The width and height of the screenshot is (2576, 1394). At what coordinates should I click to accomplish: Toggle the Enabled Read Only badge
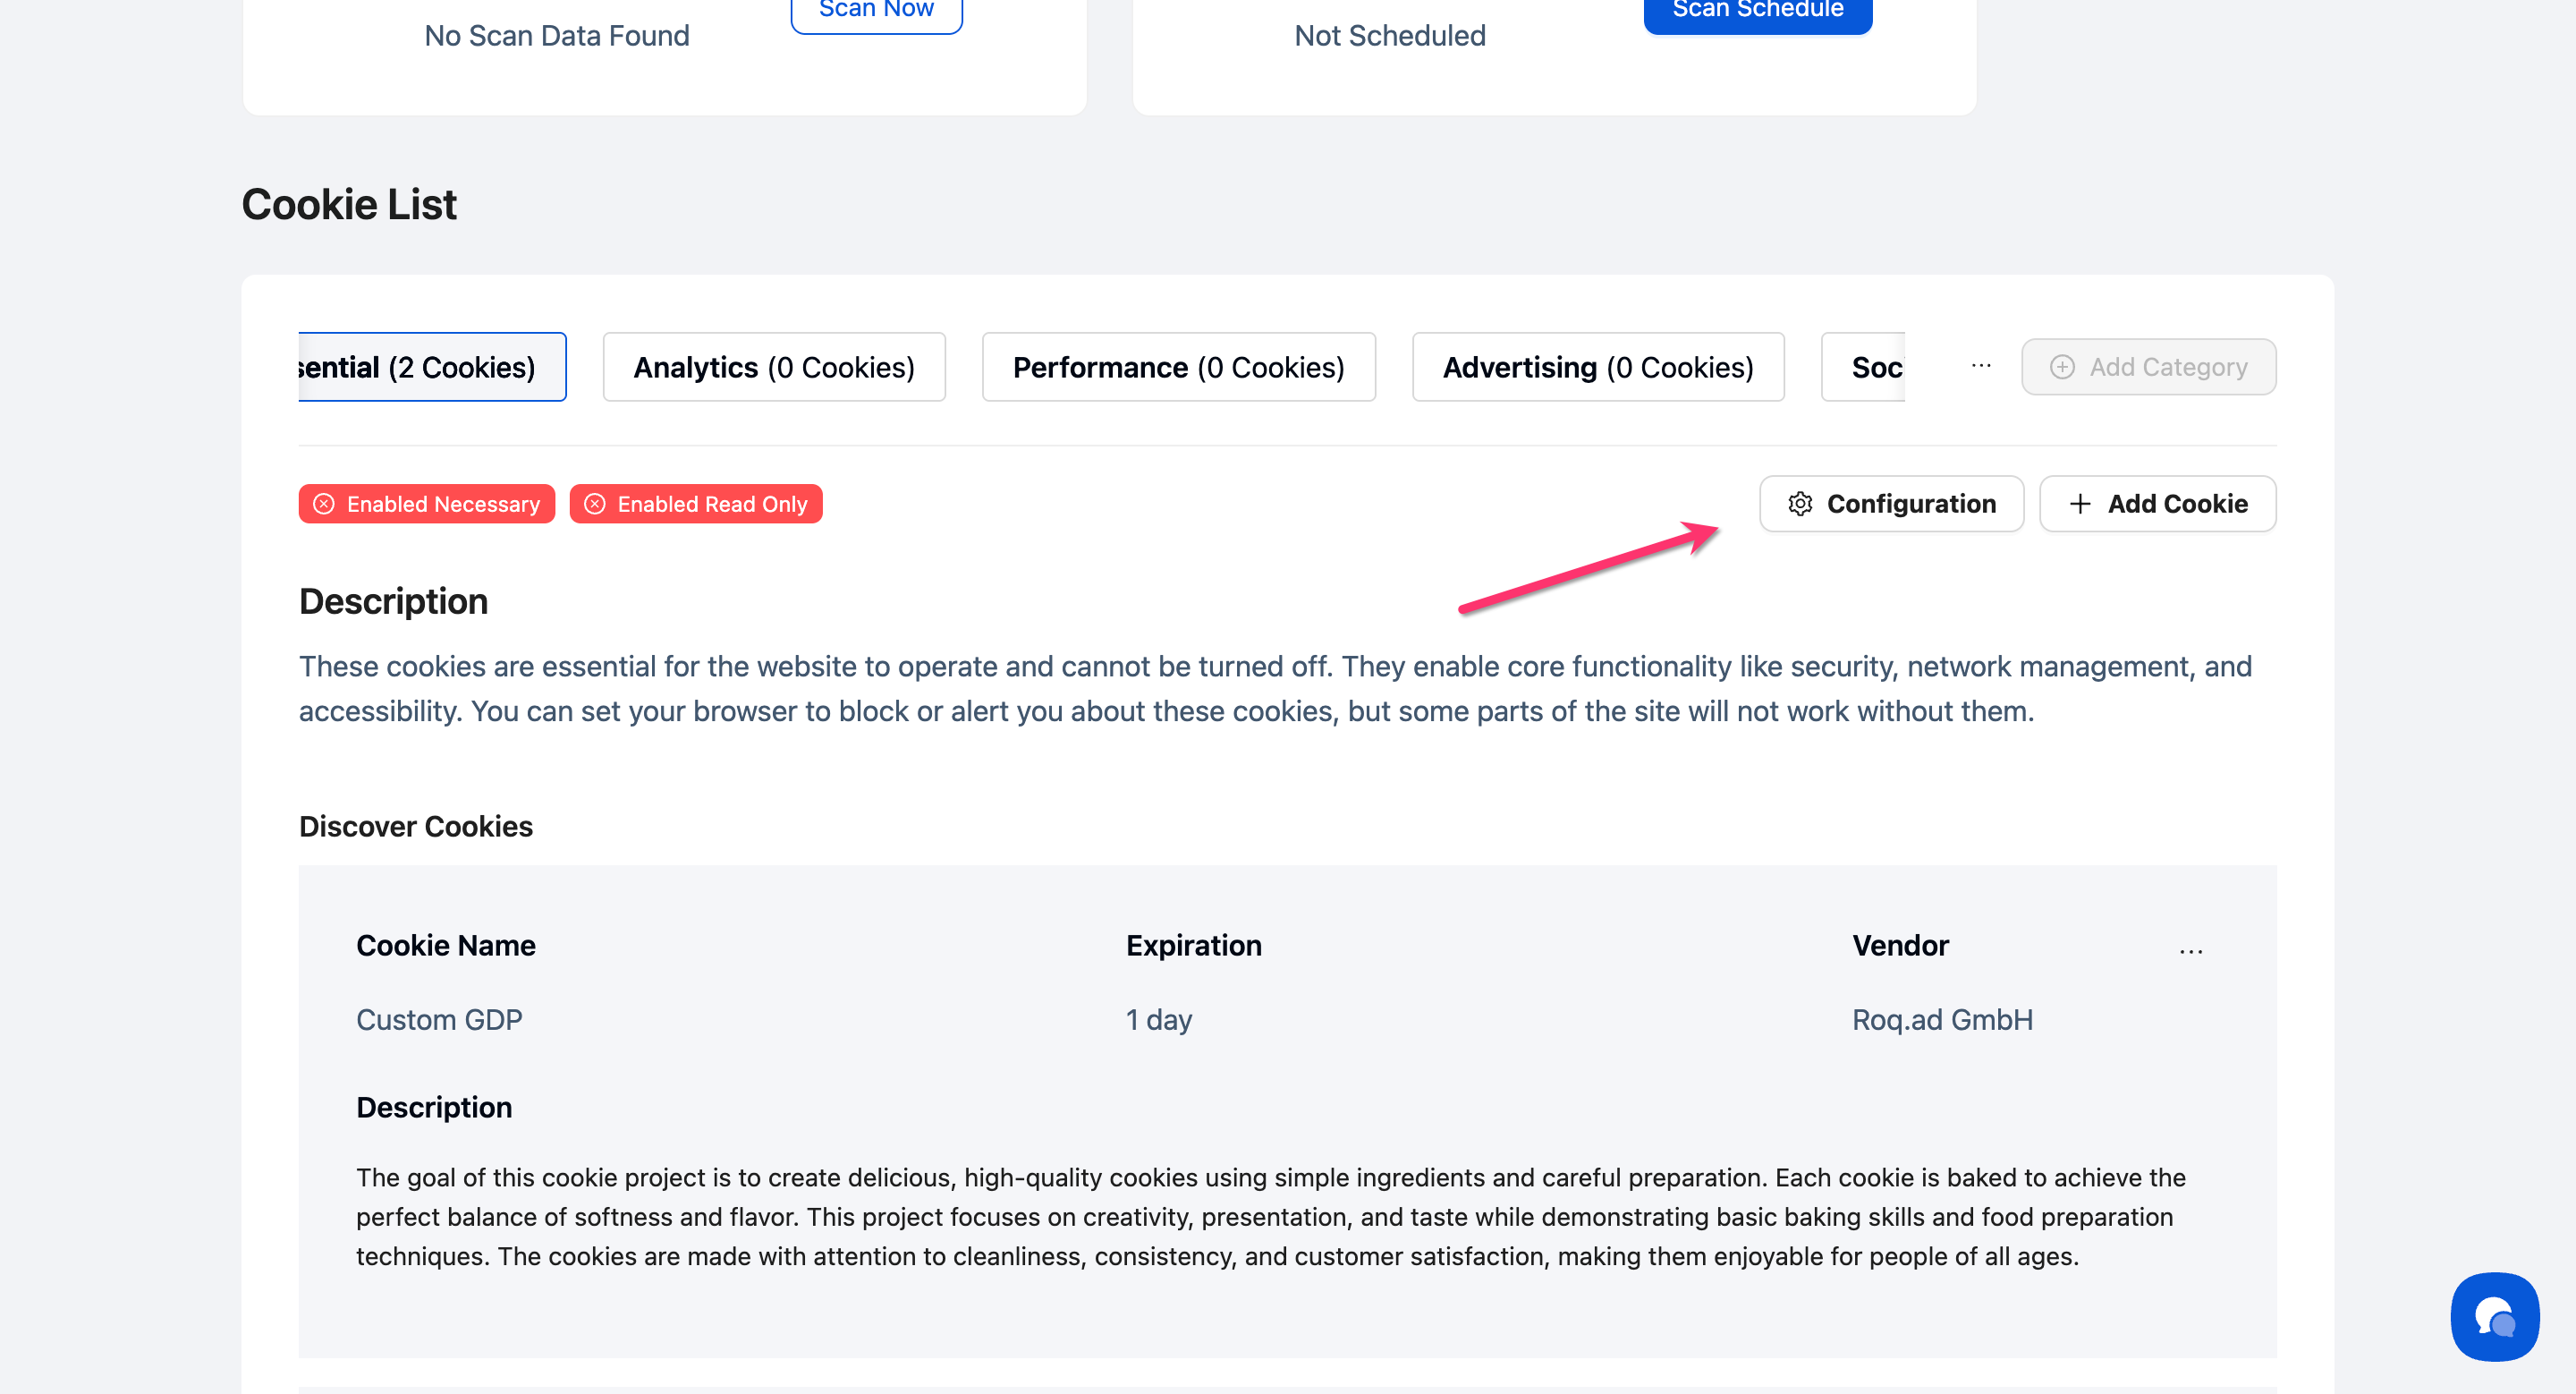click(711, 504)
